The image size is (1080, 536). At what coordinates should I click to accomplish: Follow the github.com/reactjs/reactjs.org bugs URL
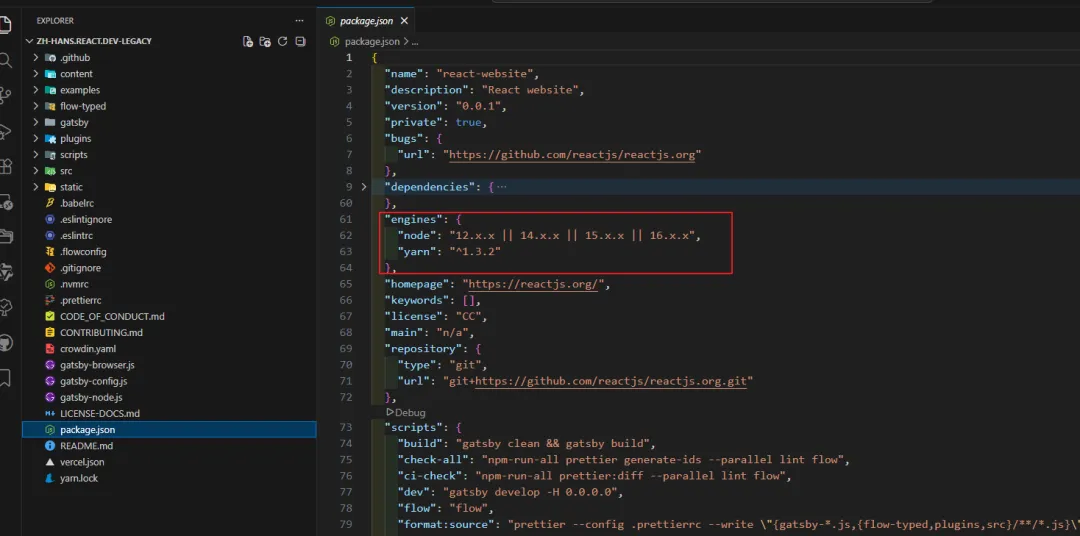pyautogui.click(x=572, y=154)
